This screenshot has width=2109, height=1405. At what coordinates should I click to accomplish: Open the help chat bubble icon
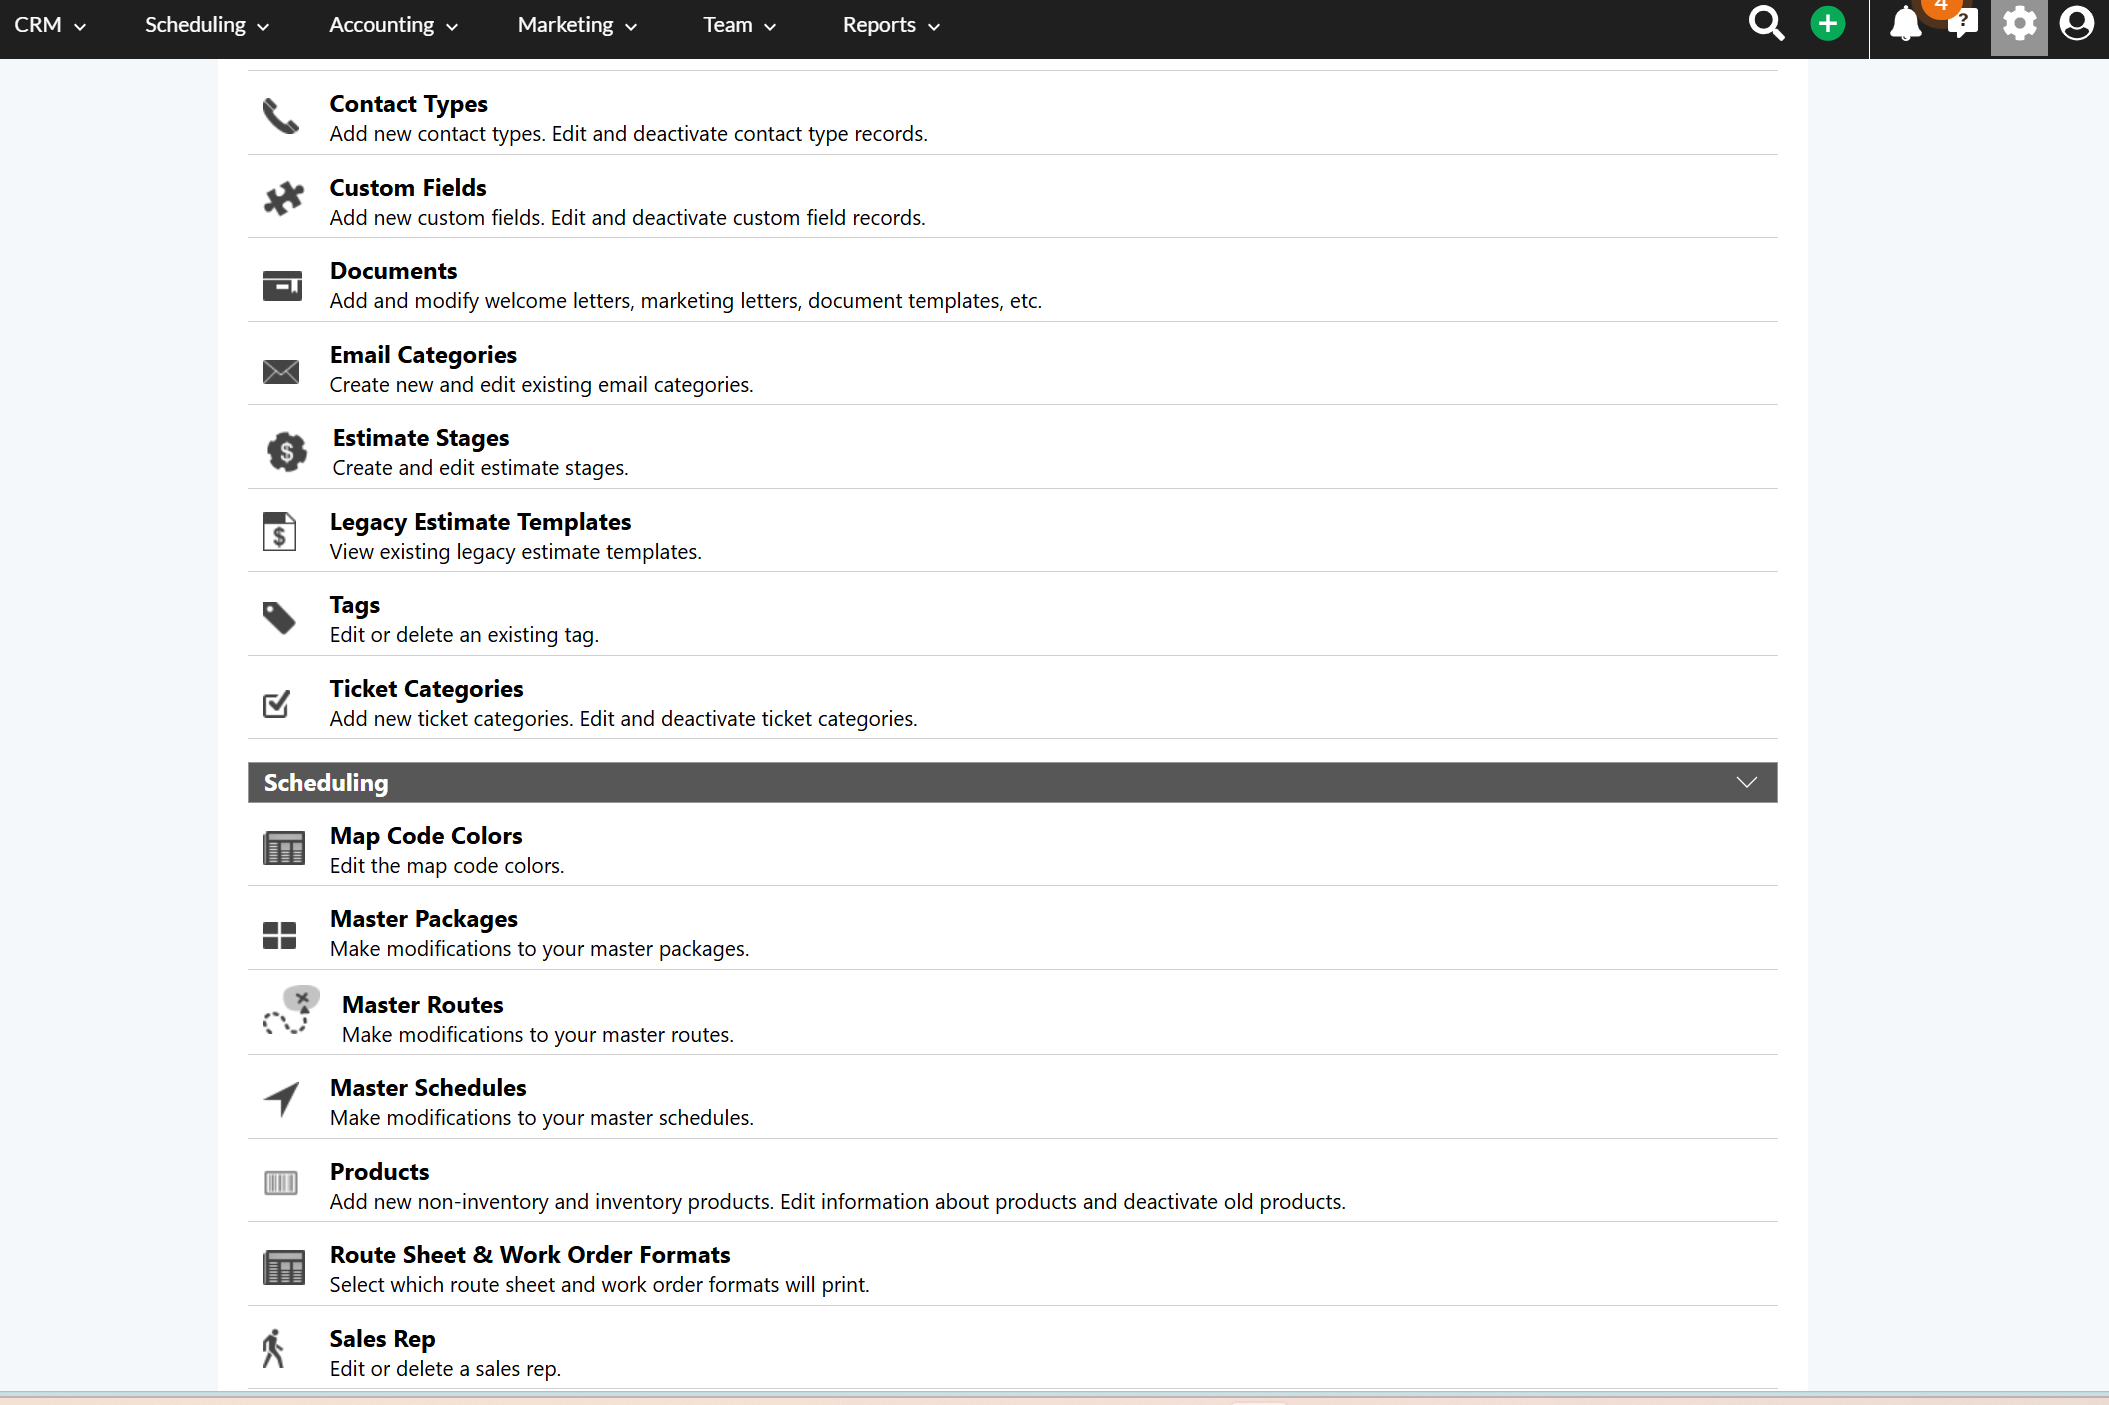coord(1963,24)
